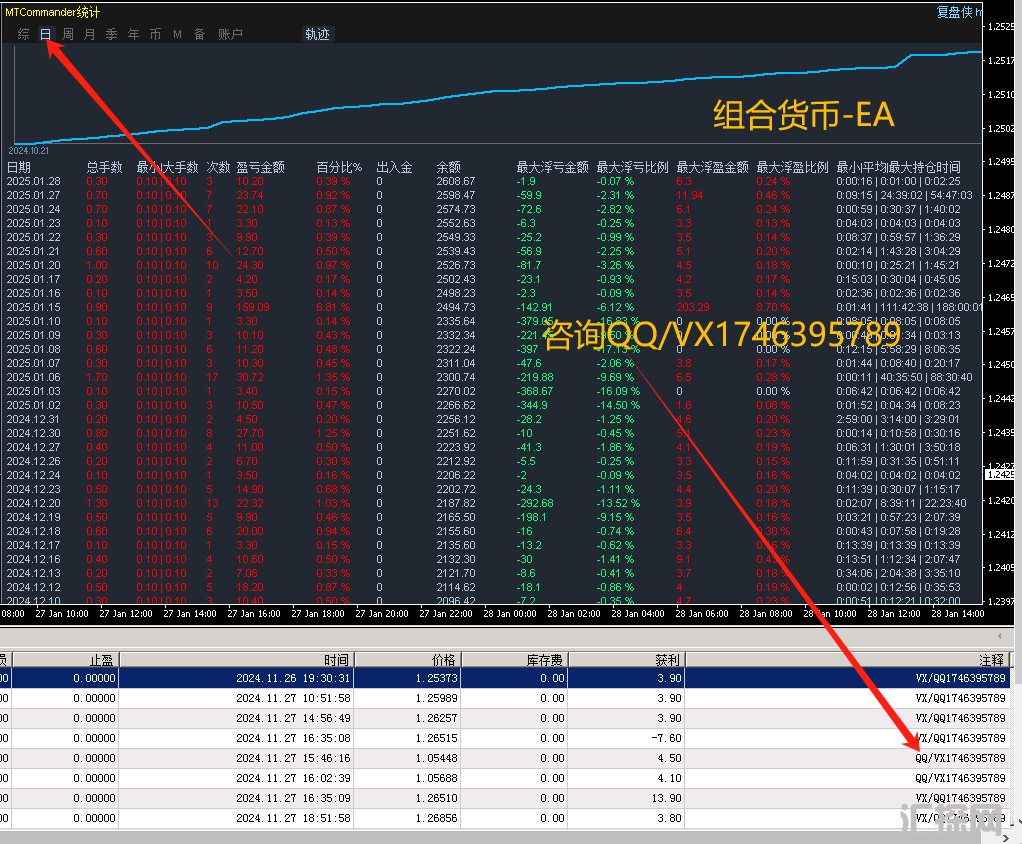1022x844 pixels.
Task: Click the 出入金 column header
Action: 394,167
